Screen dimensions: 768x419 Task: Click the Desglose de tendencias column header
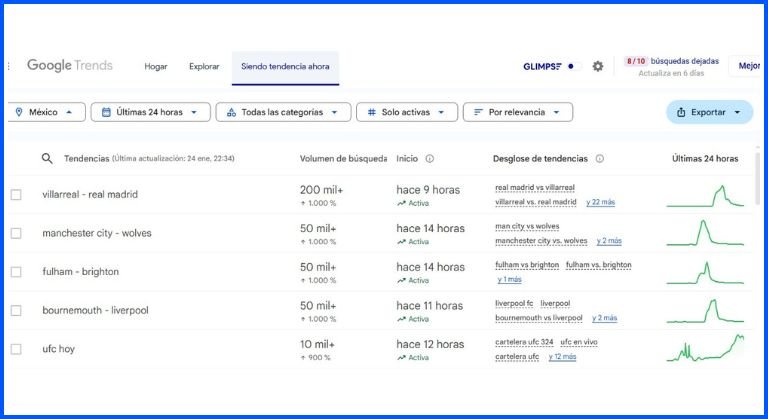(540, 158)
